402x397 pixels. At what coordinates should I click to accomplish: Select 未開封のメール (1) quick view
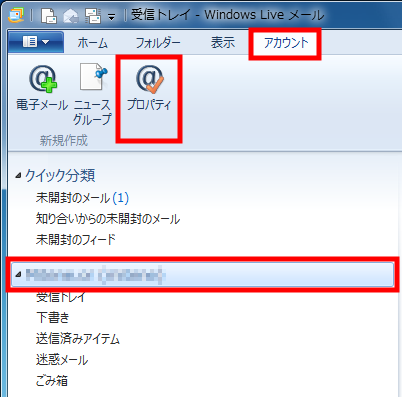click(x=82, y=198)
